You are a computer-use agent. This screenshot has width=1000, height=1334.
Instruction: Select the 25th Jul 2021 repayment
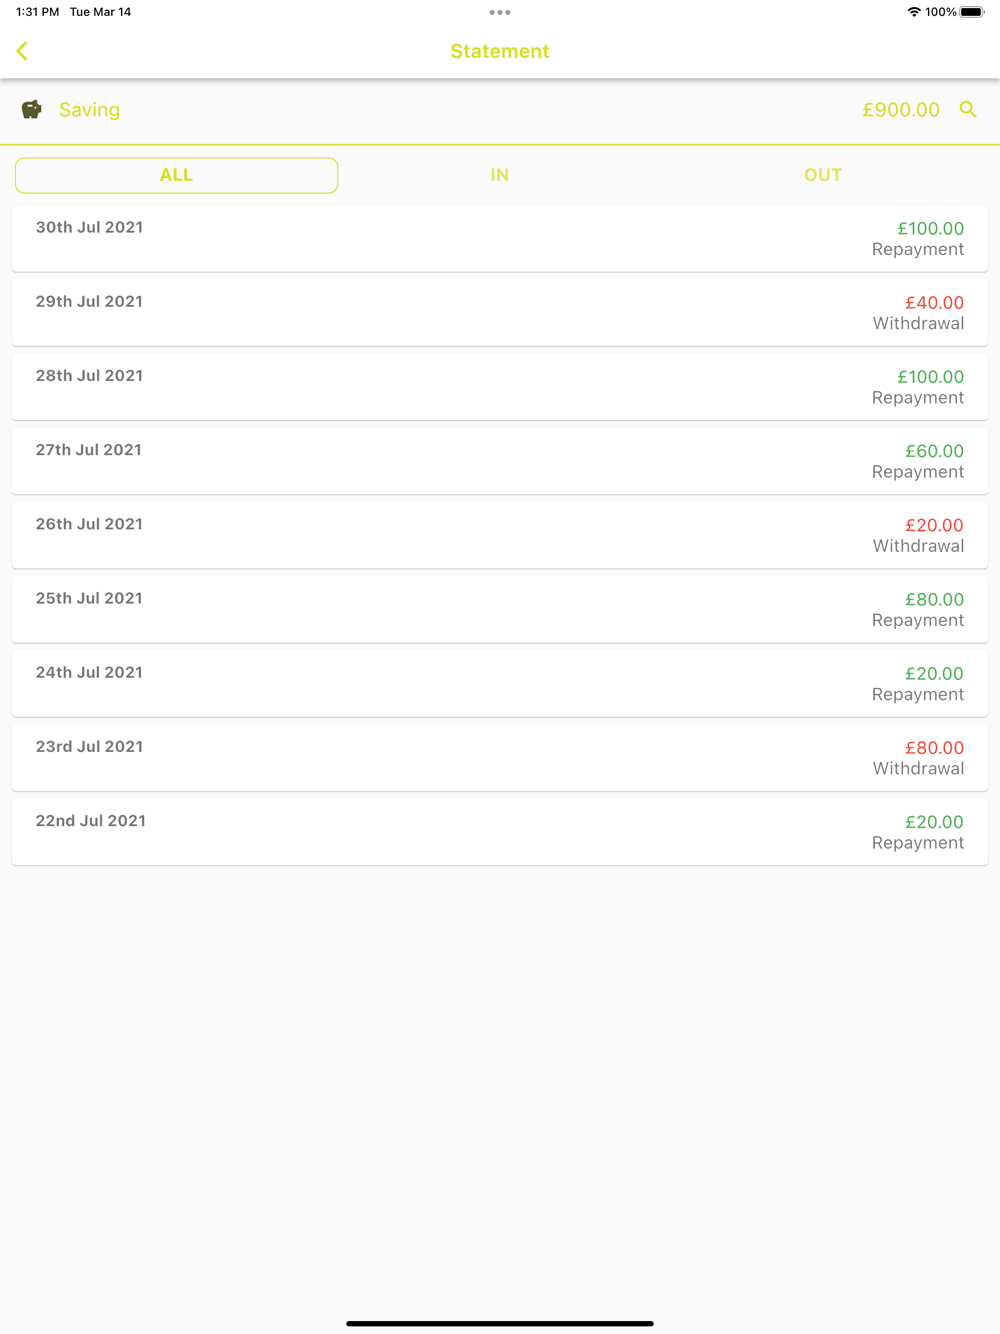(499, 609)
